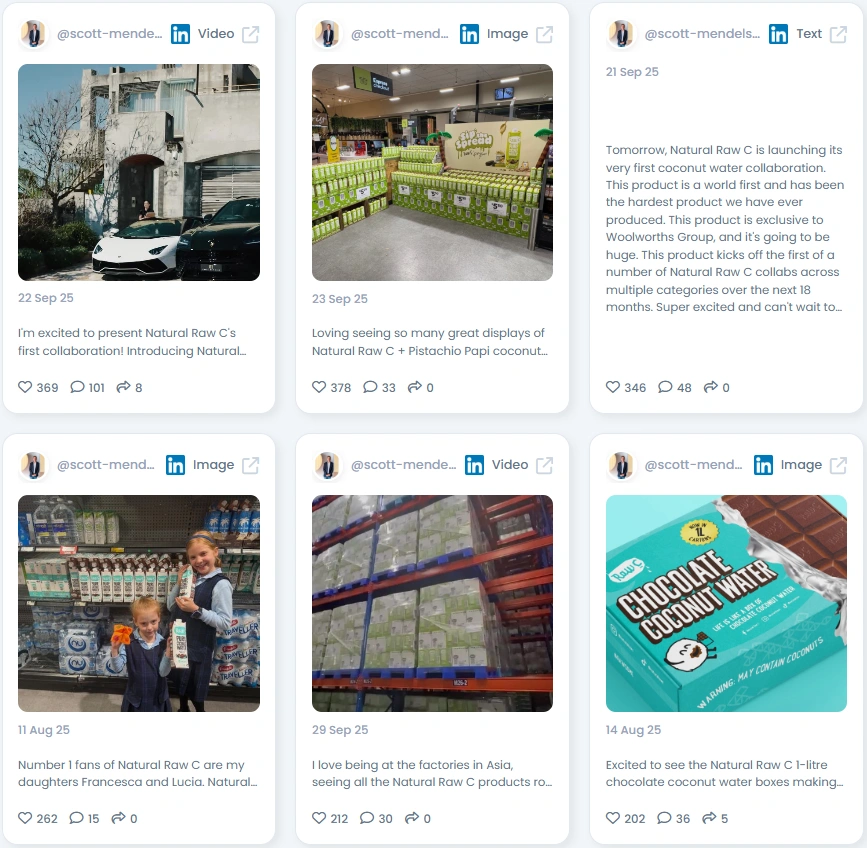Open the post text about daughters Francesca and Lucia
Screen dimensions: 867x848
tap(138, 773)
